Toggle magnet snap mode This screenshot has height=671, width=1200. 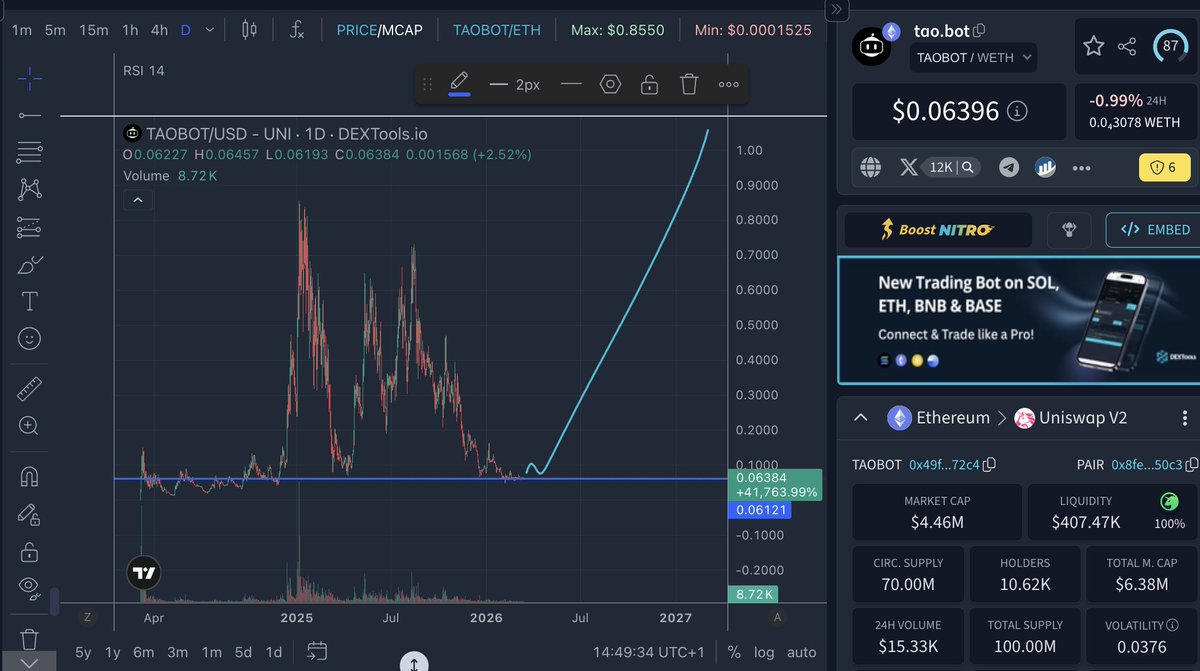click(x=29, y=476)
